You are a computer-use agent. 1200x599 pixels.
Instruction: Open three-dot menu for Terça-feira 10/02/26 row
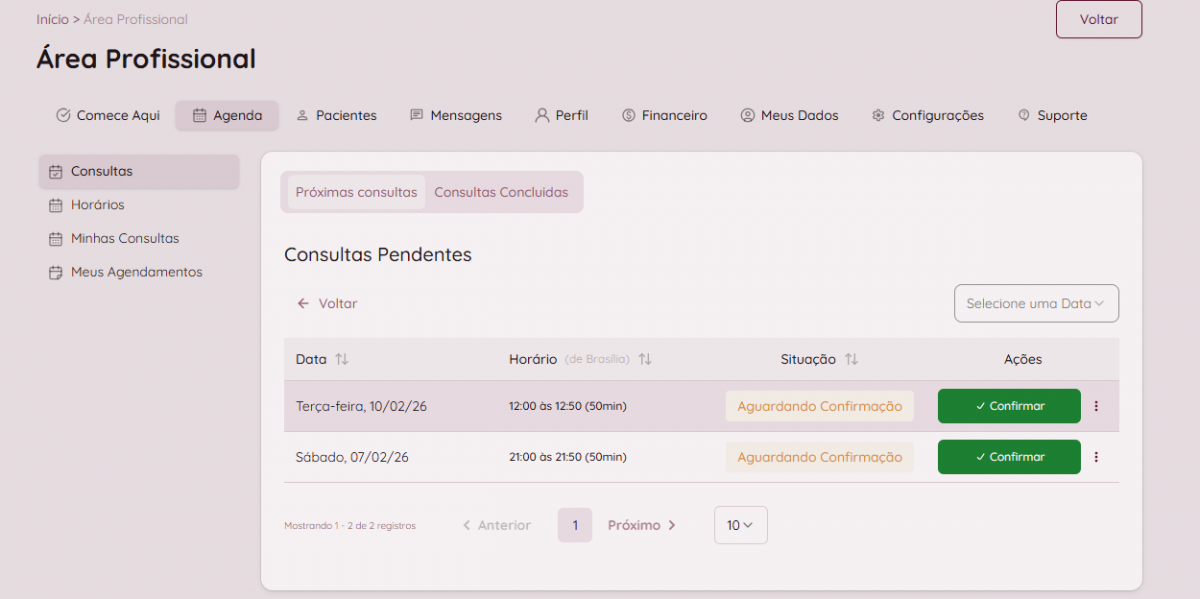coord(1096,406)
